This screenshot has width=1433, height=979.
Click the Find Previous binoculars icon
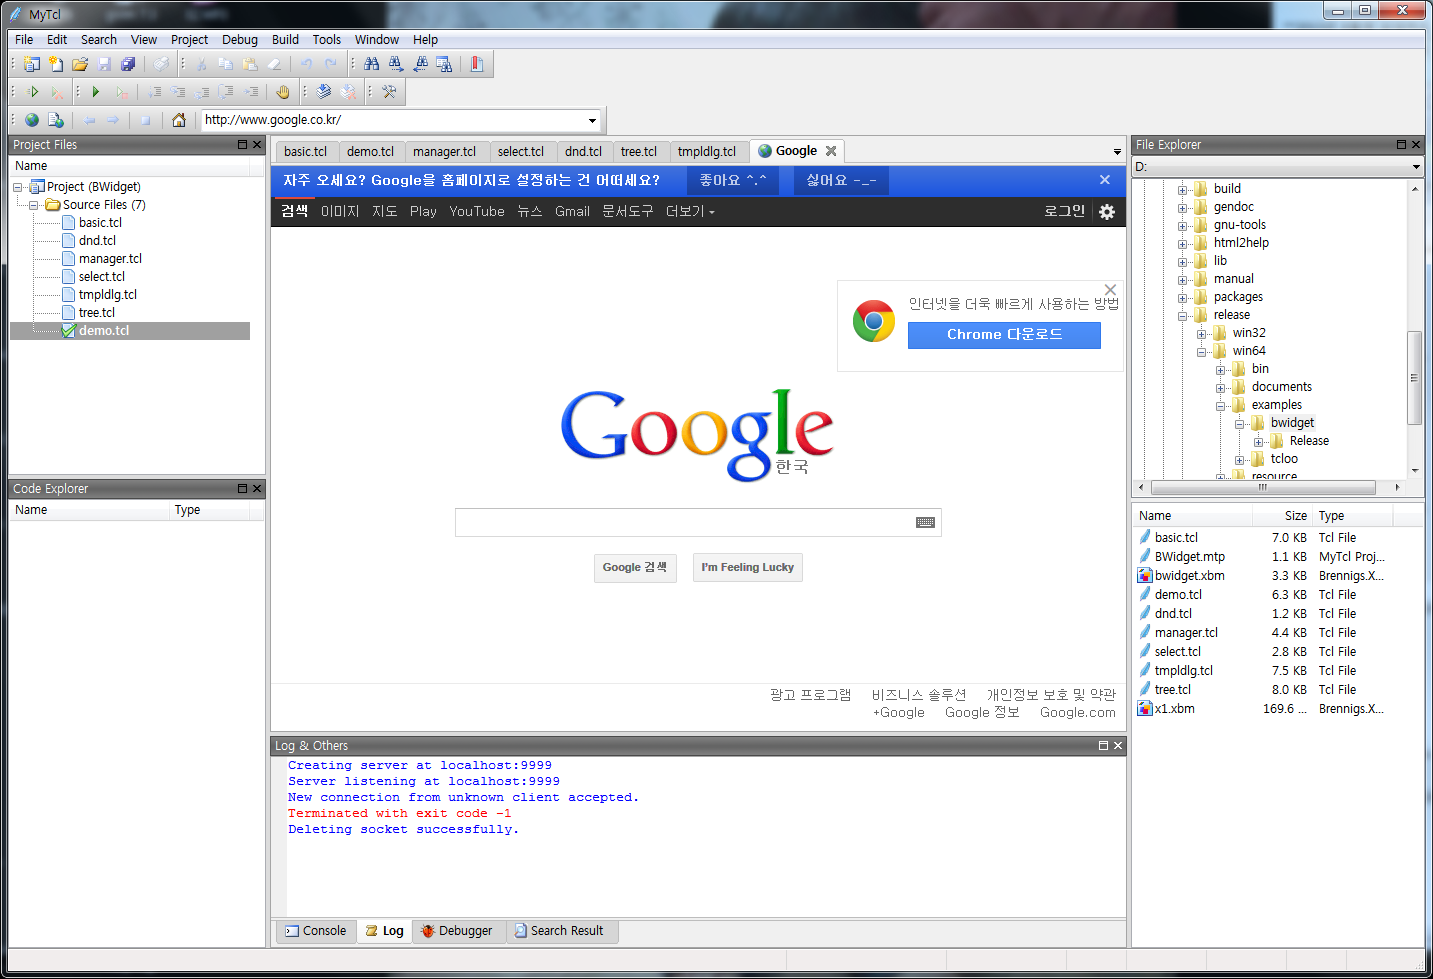click(x=420, y=64)
